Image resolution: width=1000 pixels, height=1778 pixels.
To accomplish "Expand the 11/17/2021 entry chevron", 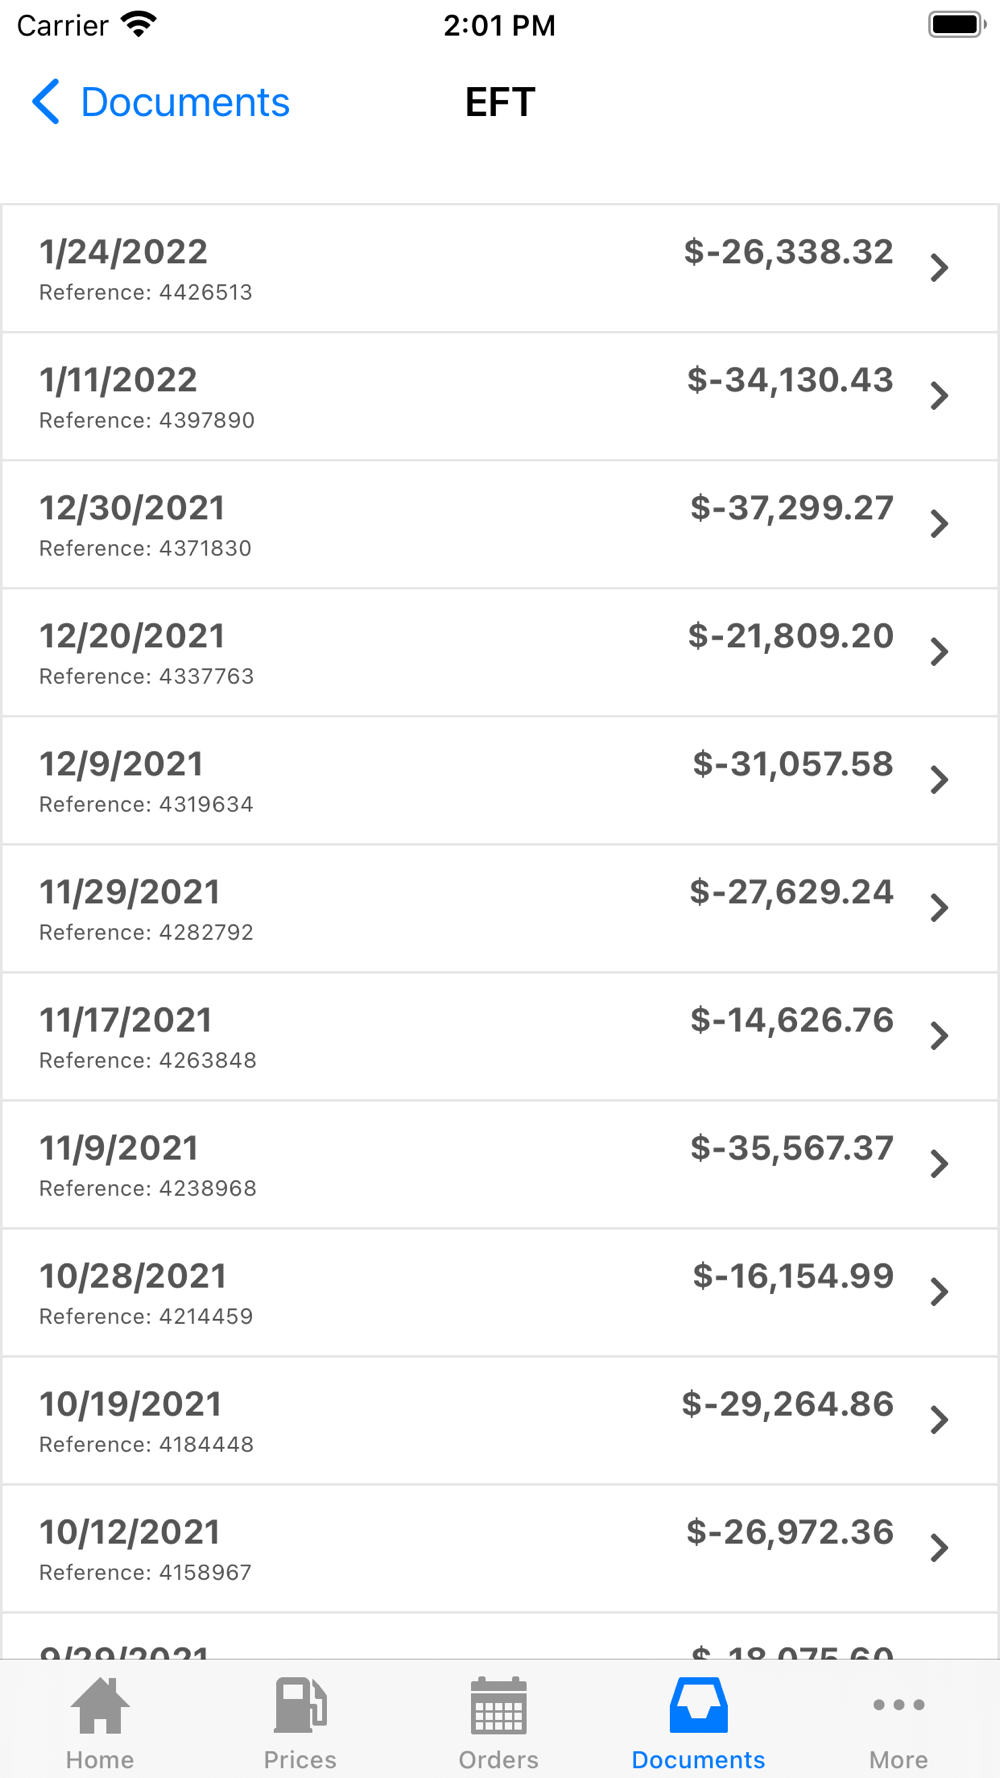I will [x=939, y=1036].
